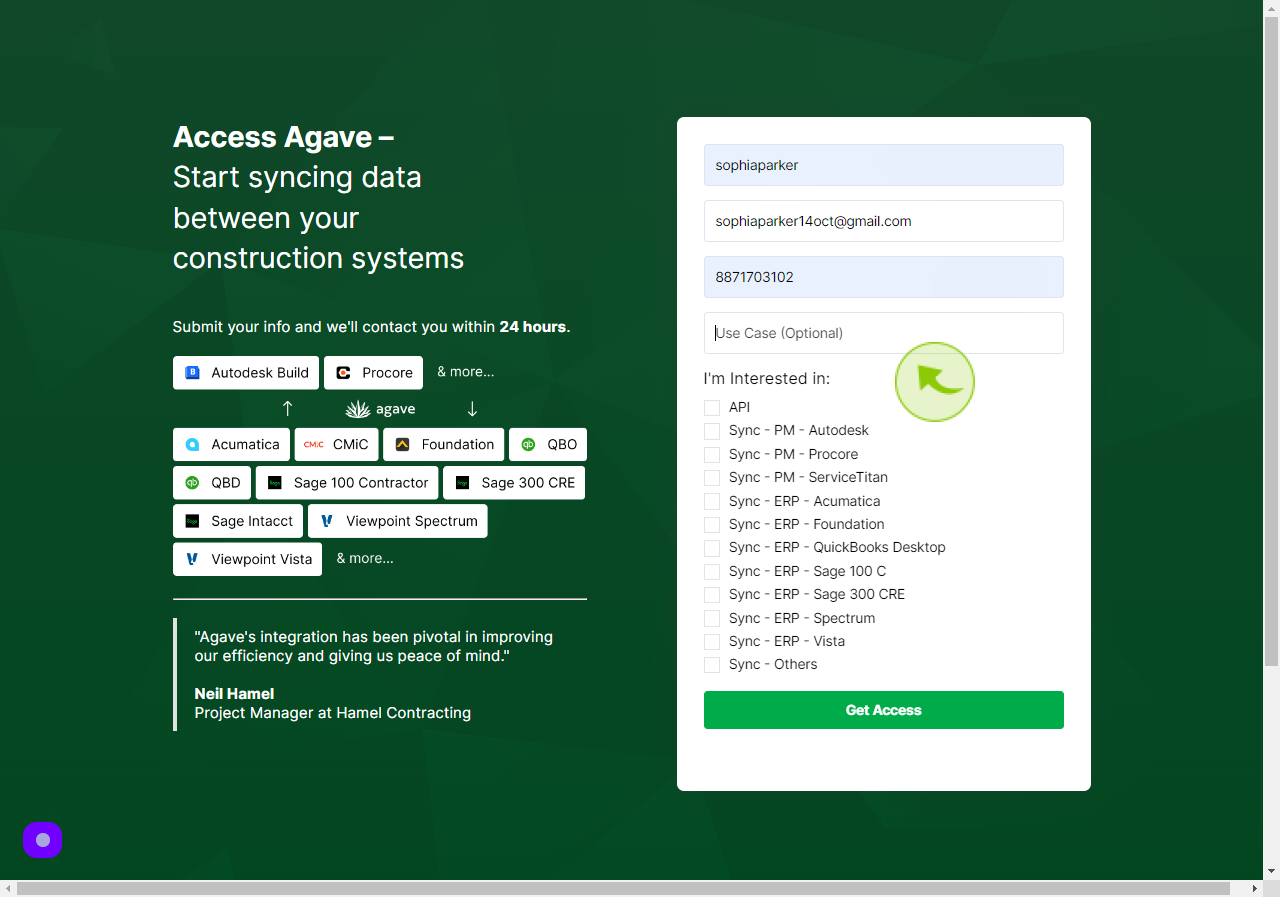1280x897 pixels.
Task: Click the Viewpoint Vista badge
Action: 247,559
